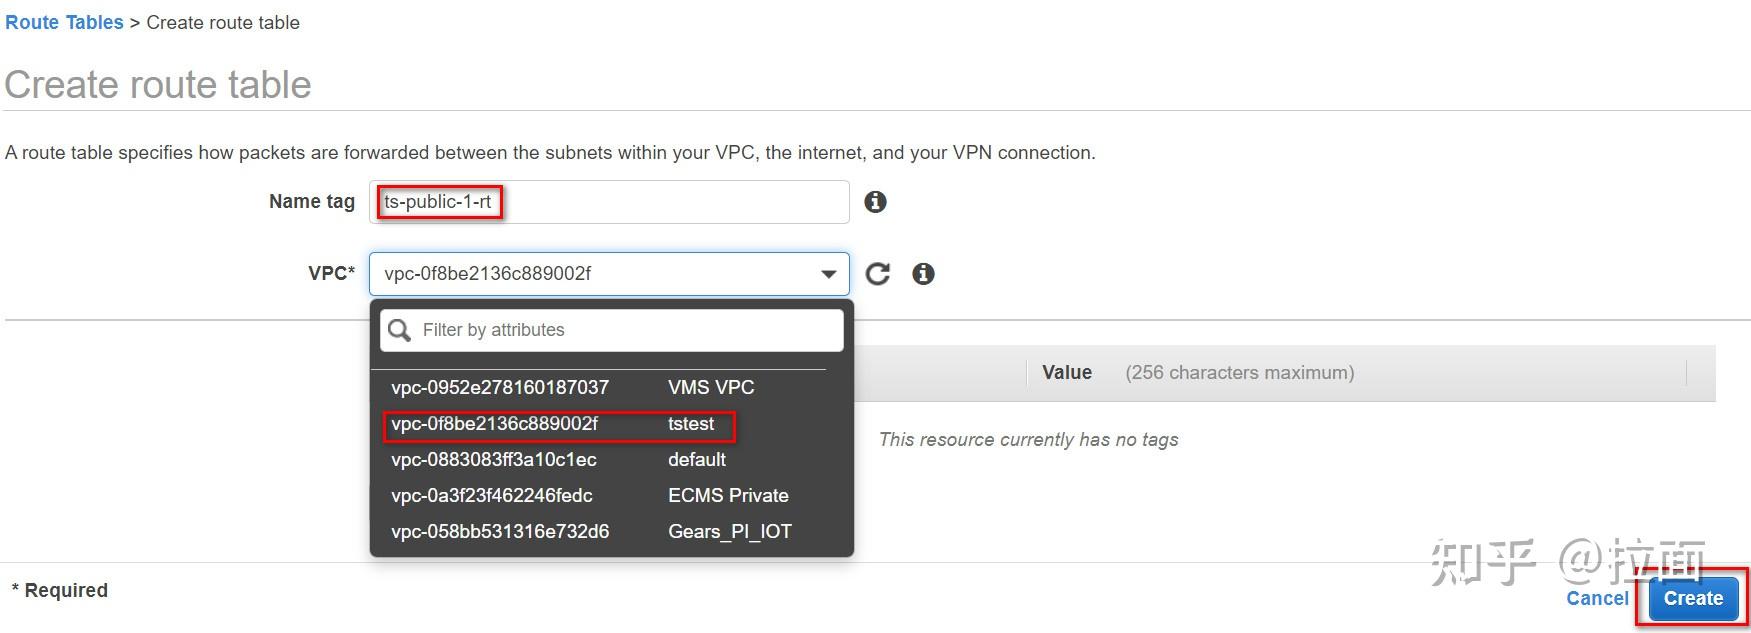
Task: Click info icon beside Name tag field
Action: point(876,202)
